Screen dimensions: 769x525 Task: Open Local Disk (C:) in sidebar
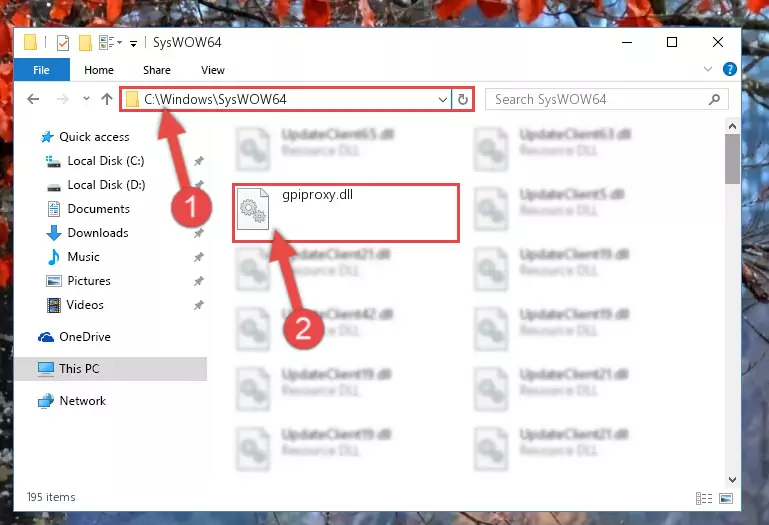105,161
